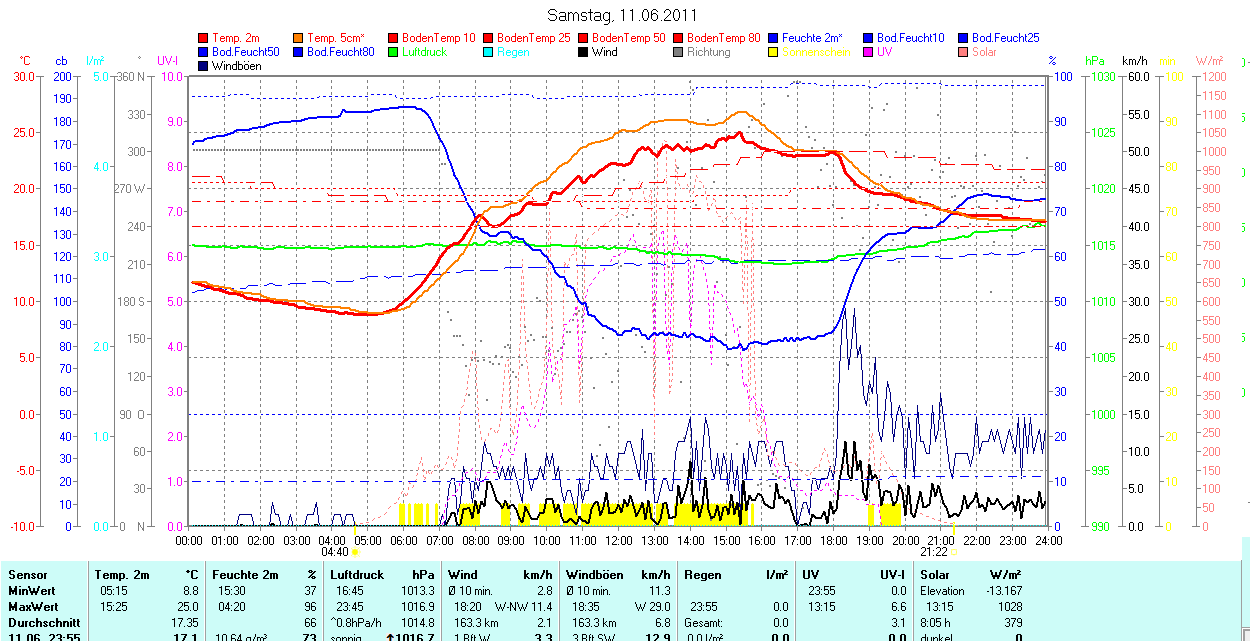Click the chart title Samstag, 11.06.2011
The image size is (1250, 641).
(x=623, y=16)
